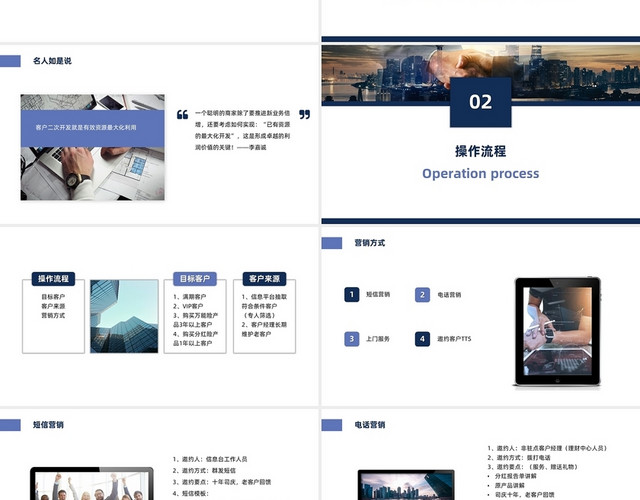The height and width of the screenshot is (500, 640).
Task: Click the 购买分红险产品1年以上客户 item
Action: [196, 339]
